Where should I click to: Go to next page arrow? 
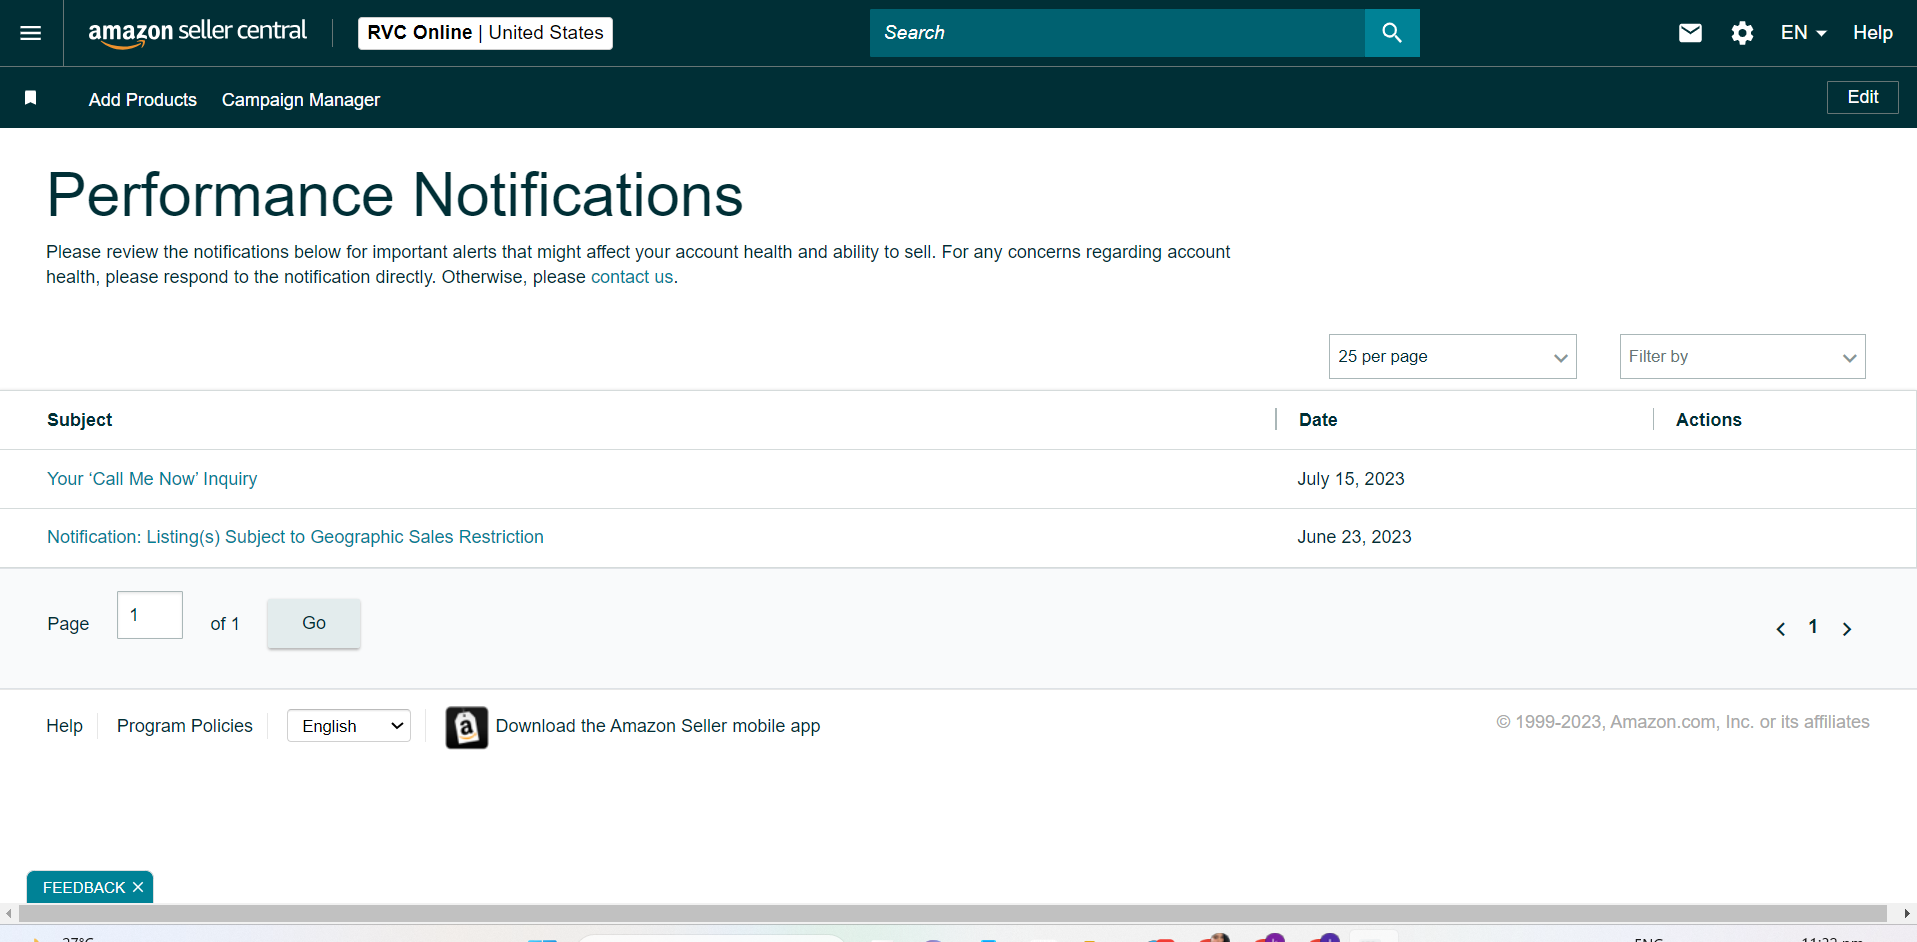click(1847, 629)
